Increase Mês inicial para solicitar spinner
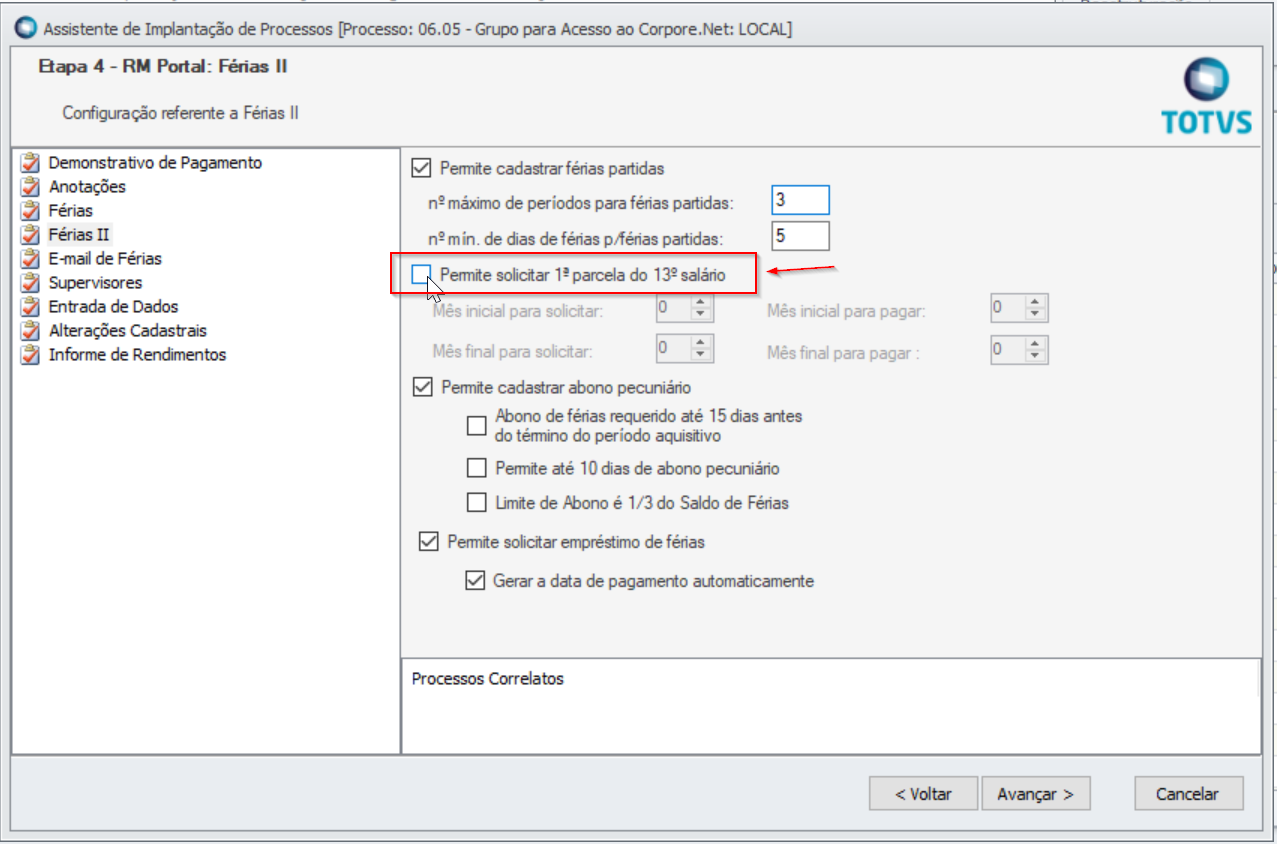This screenshot has height=844, width=1277. pos(702,303)
